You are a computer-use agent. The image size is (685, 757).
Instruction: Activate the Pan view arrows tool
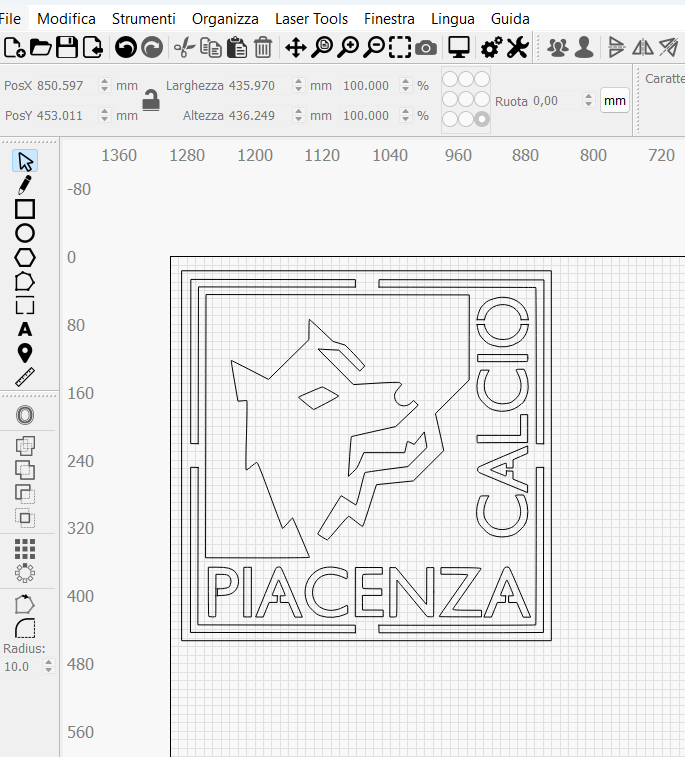pyautogui.click(x=295, y=48)
